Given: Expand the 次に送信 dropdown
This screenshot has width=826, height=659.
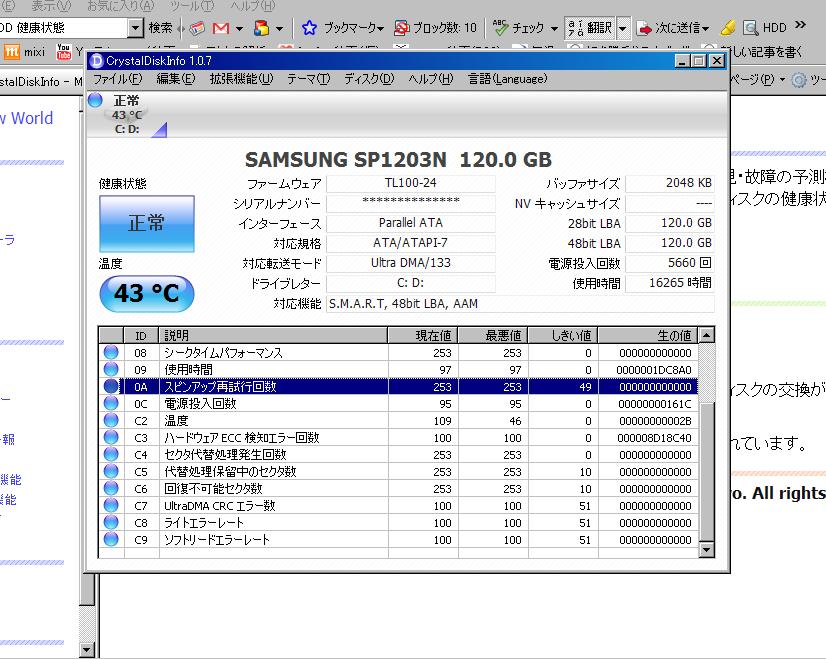Looking at the screenshot, I should (x=705, y=28).
